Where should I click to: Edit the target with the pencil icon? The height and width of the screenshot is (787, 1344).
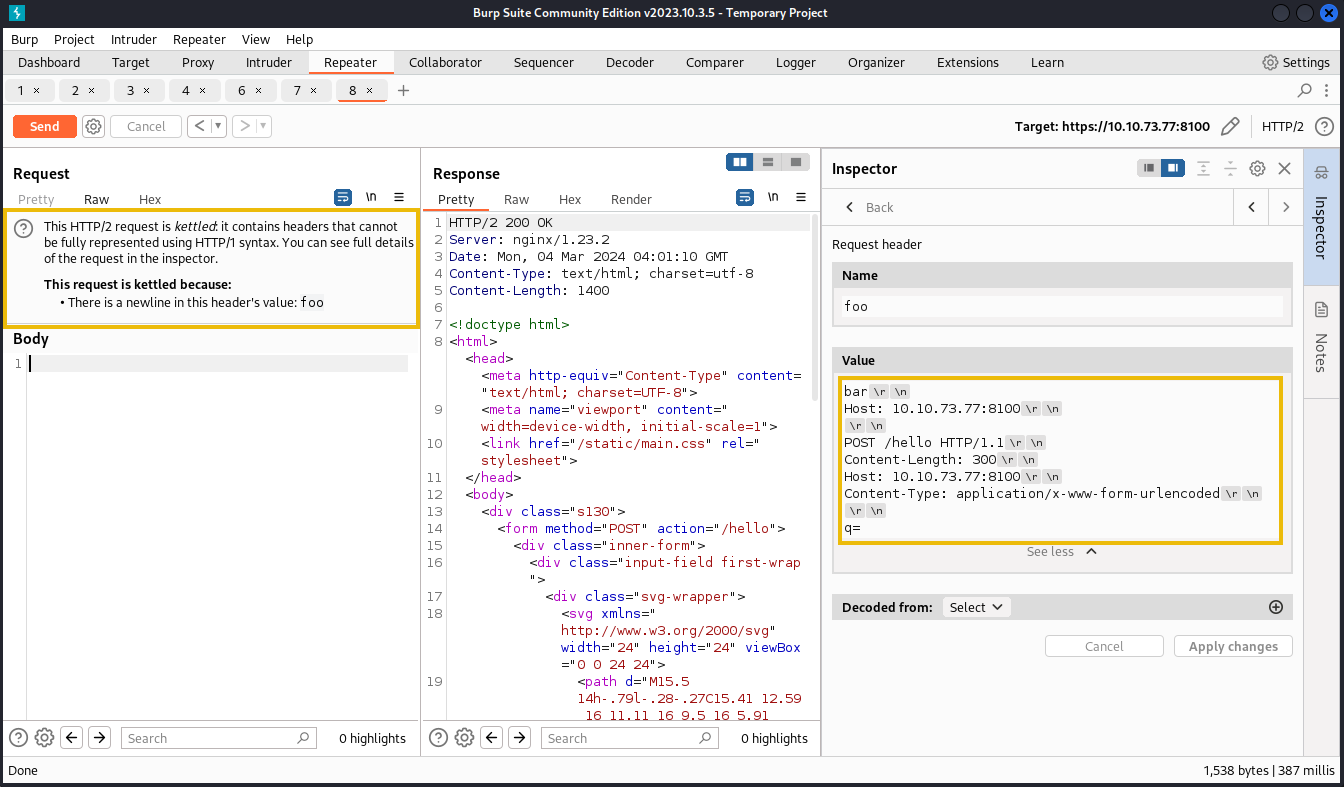(x=1230, y=127)
